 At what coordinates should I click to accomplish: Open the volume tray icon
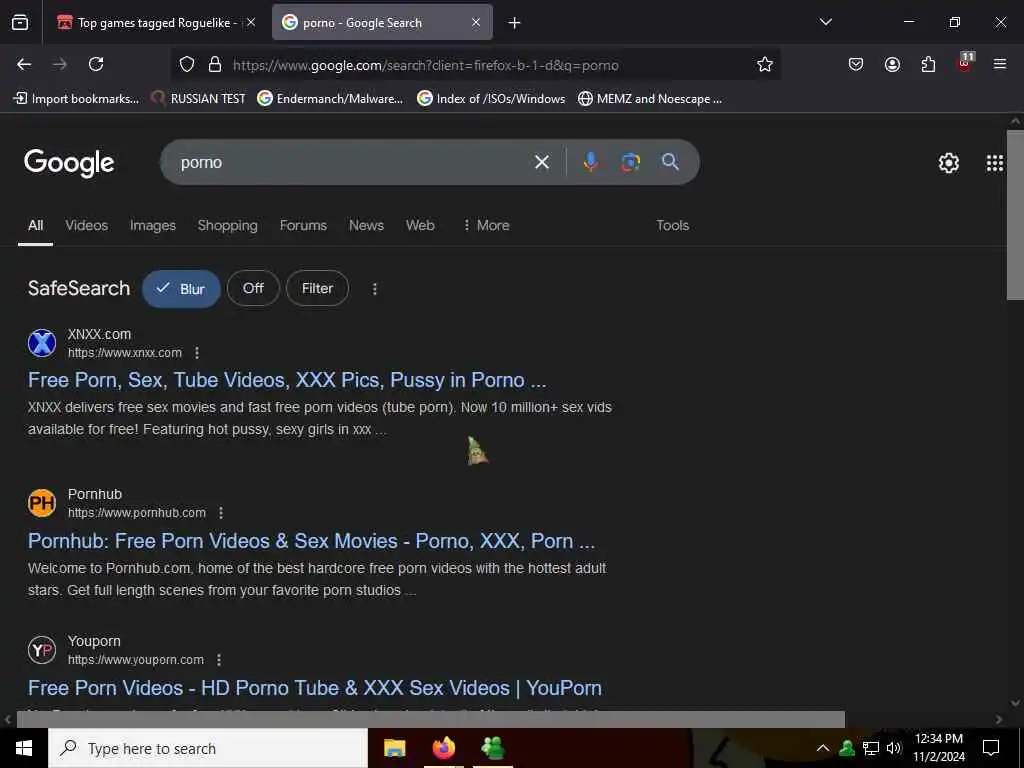pos(894,748)
